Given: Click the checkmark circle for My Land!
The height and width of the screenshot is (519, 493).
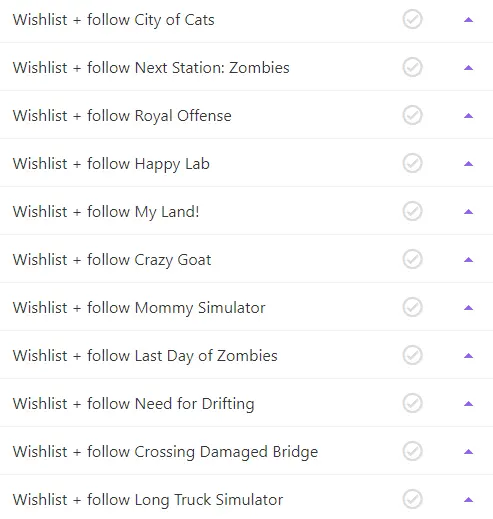Looking at the screenshot, I should coord(412,212).
